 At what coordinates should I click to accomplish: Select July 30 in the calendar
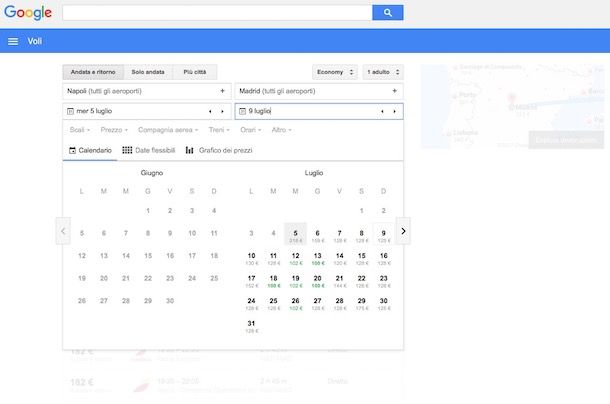click(x=384, y=302)
